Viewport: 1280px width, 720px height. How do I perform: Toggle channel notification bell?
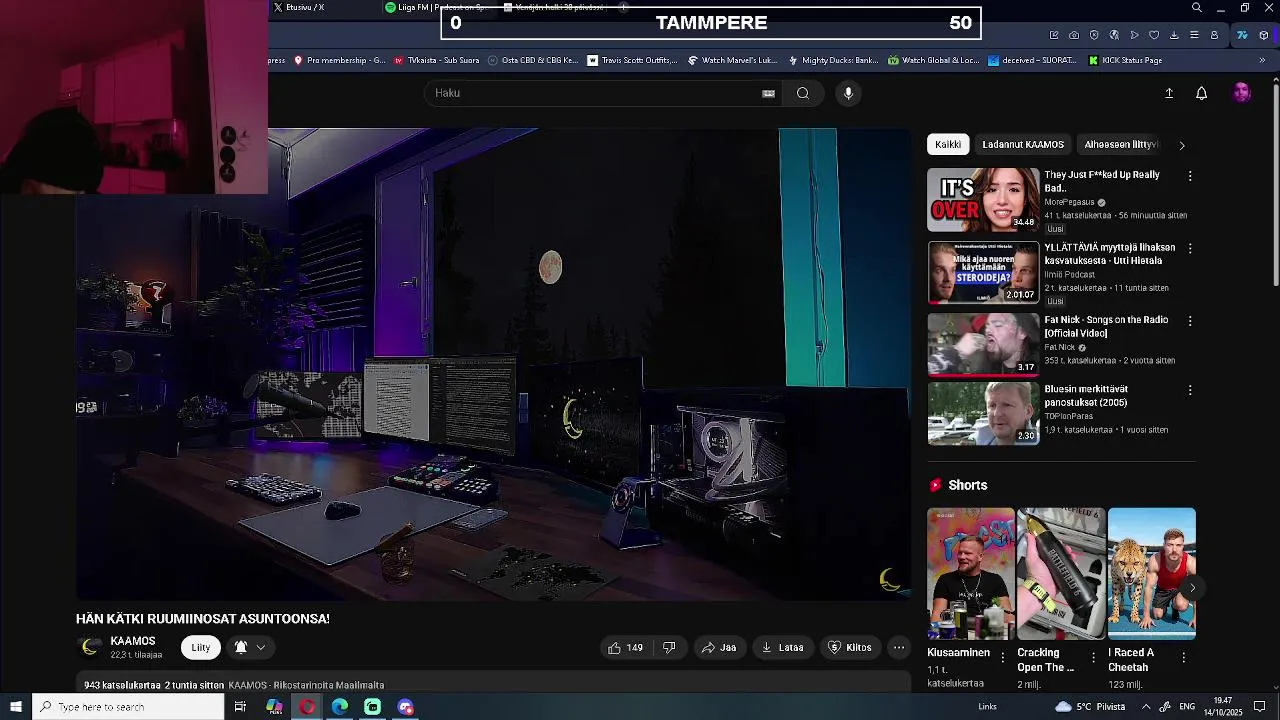pyautogui.click(x=241, y=647)
